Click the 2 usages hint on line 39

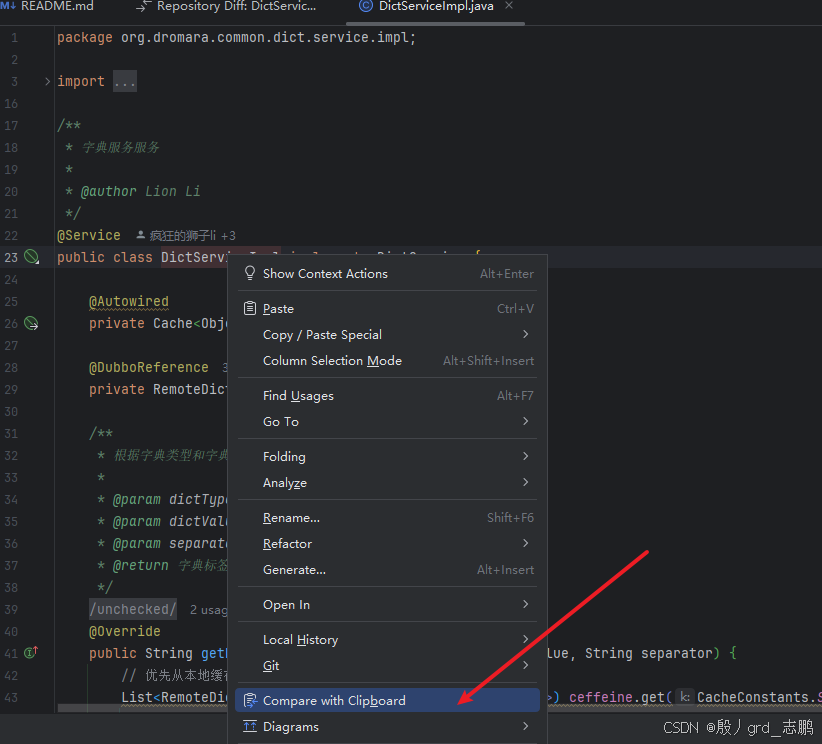pyautogui.click(x=208, y=609)
